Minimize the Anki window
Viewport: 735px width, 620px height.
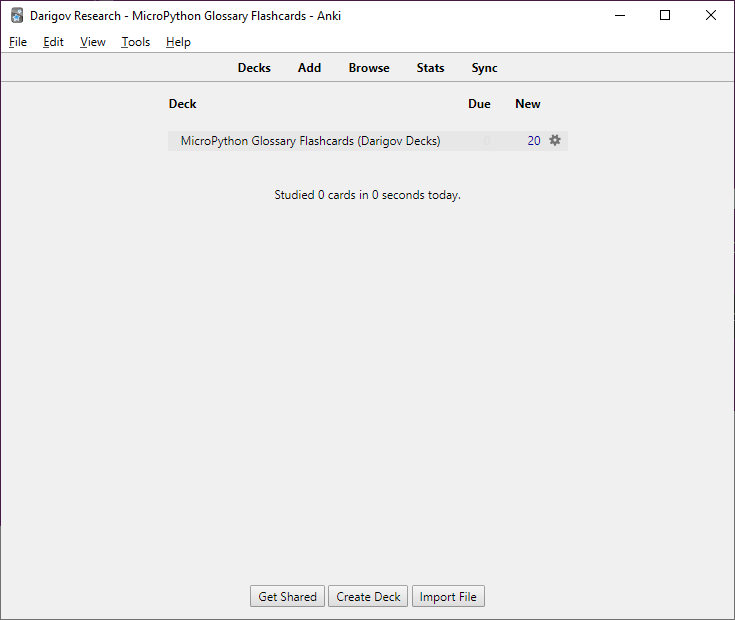pyautogui.click(x=620, y=15)
